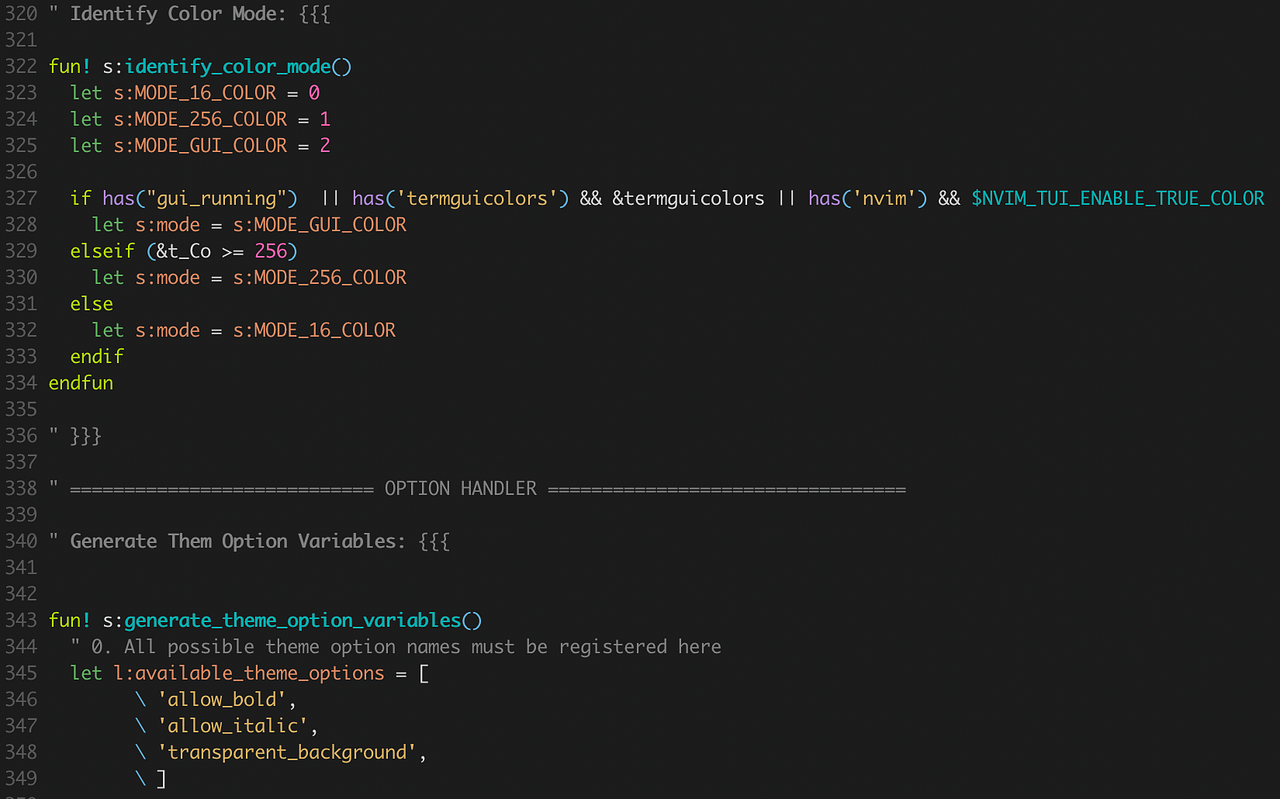Click the number 256 on line 329
Image resolution: width=1280 pixels, height=799 pixels.
click(271, 250)
